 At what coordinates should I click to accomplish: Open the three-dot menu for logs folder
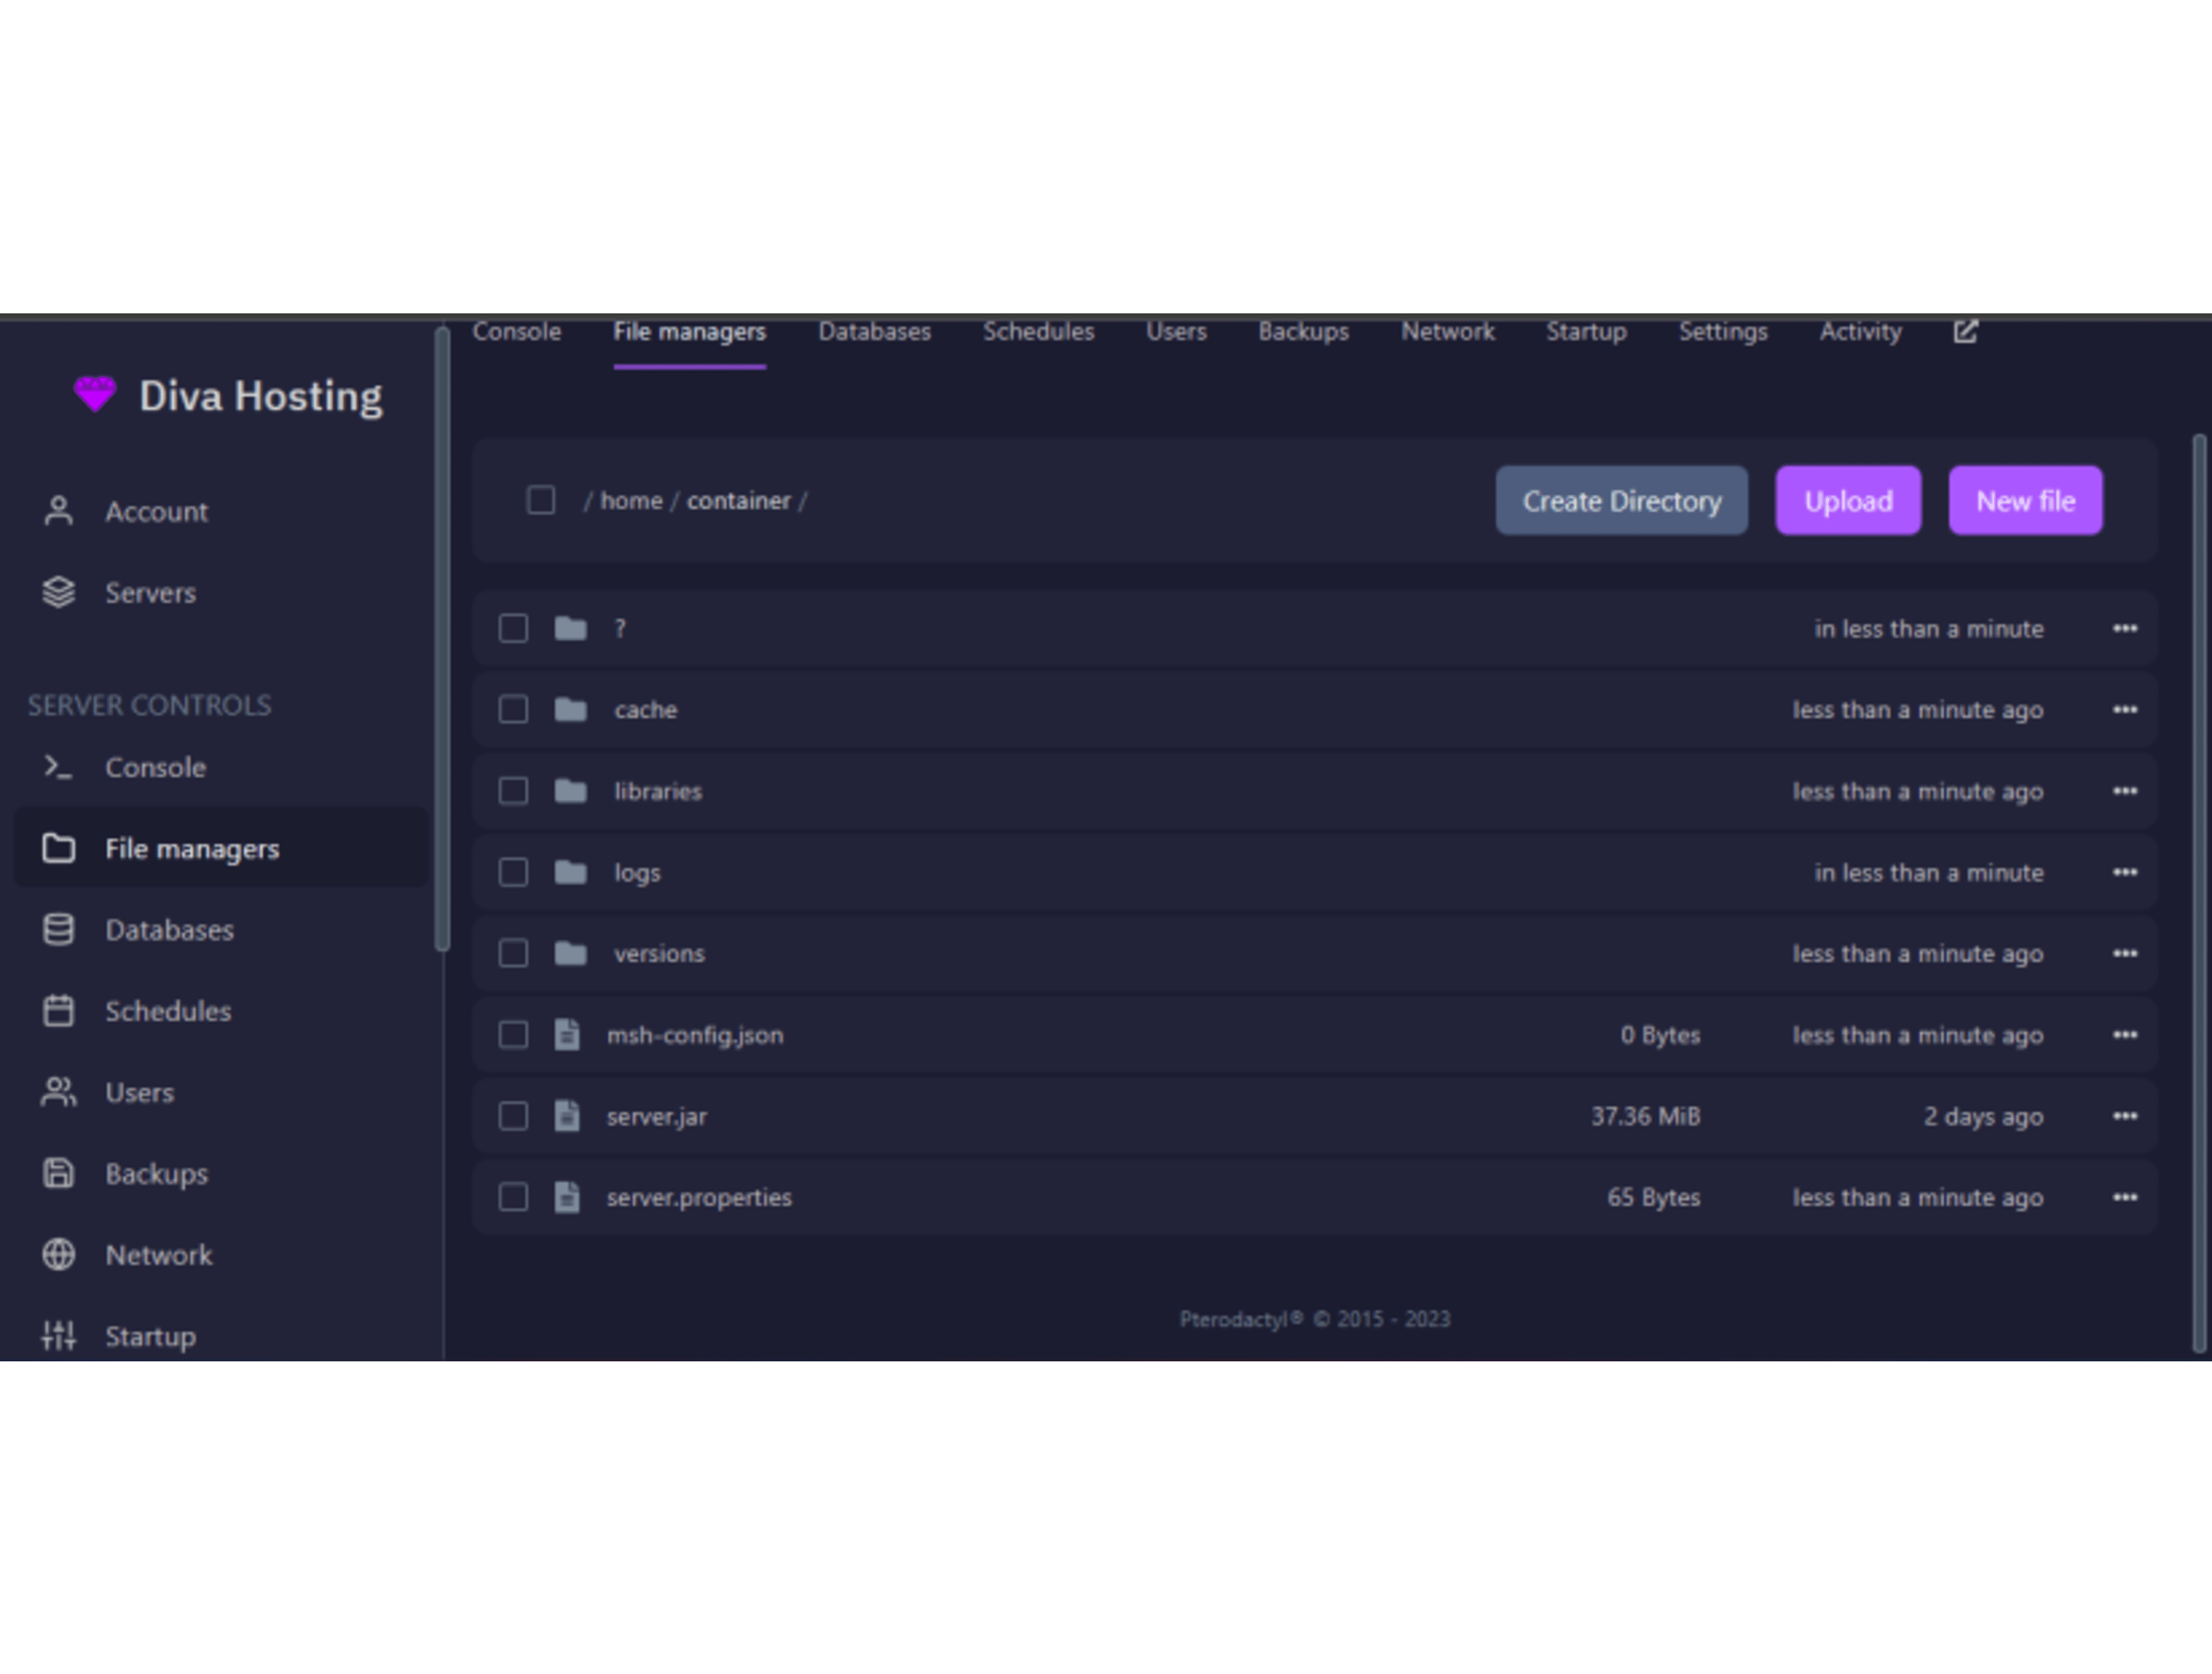[2125, 872]
